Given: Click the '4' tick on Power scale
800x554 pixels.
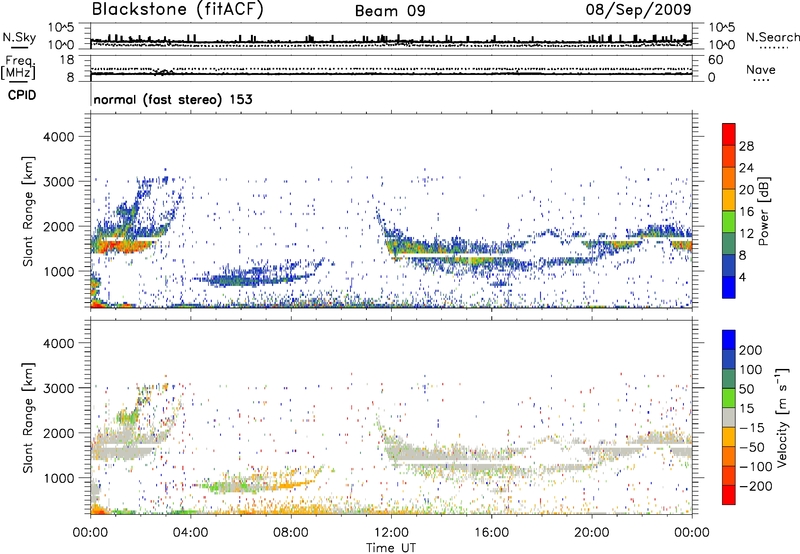Looking at the screenshot, I should [742, 277].
